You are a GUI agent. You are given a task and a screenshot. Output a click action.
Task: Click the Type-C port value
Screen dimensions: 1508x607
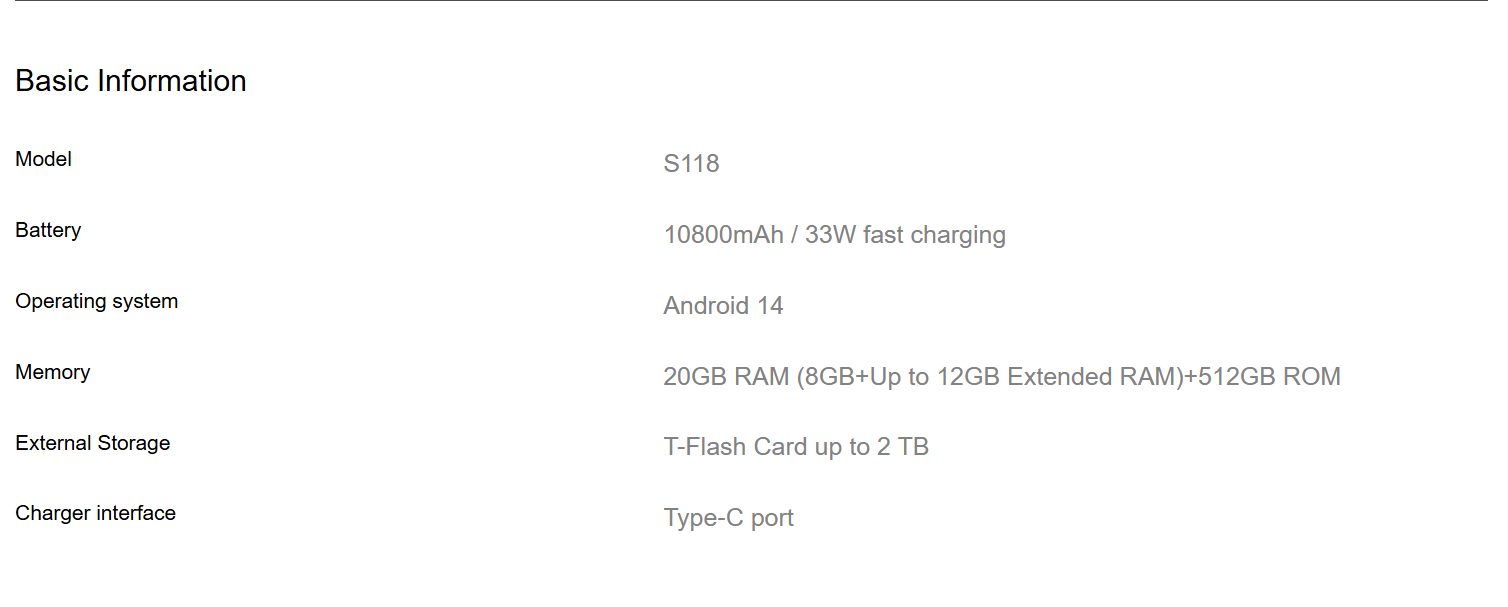tap(729, 519)
